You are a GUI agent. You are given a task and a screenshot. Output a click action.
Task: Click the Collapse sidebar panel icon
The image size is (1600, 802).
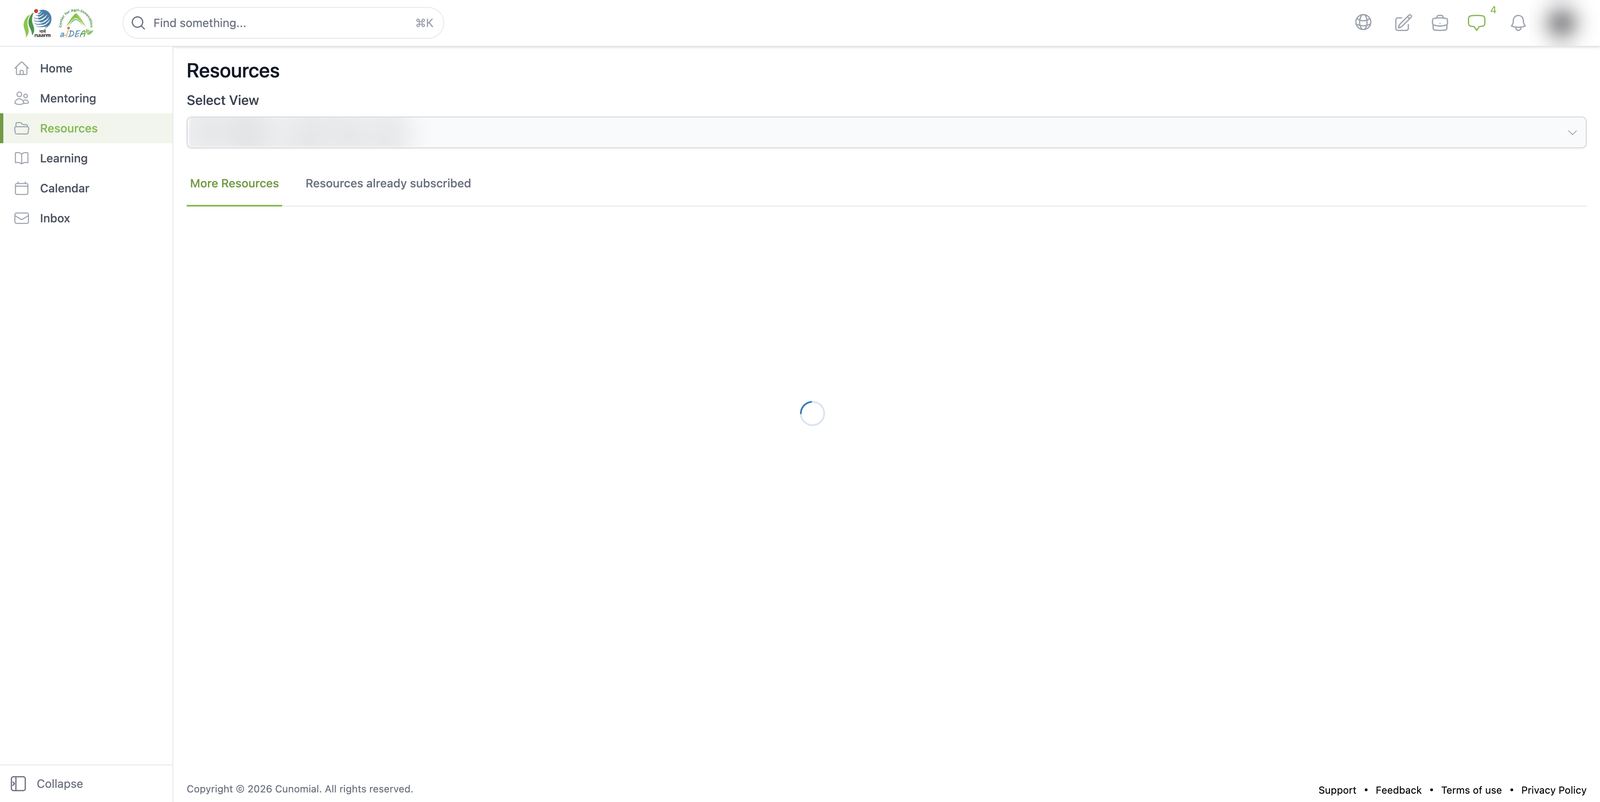pyautogui.click(x=18, y=784)
